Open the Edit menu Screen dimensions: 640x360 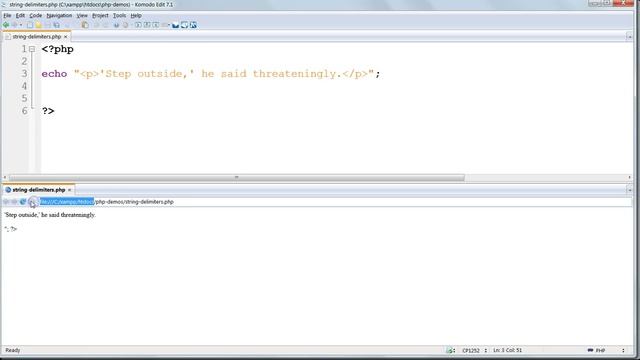pos(20,16)
